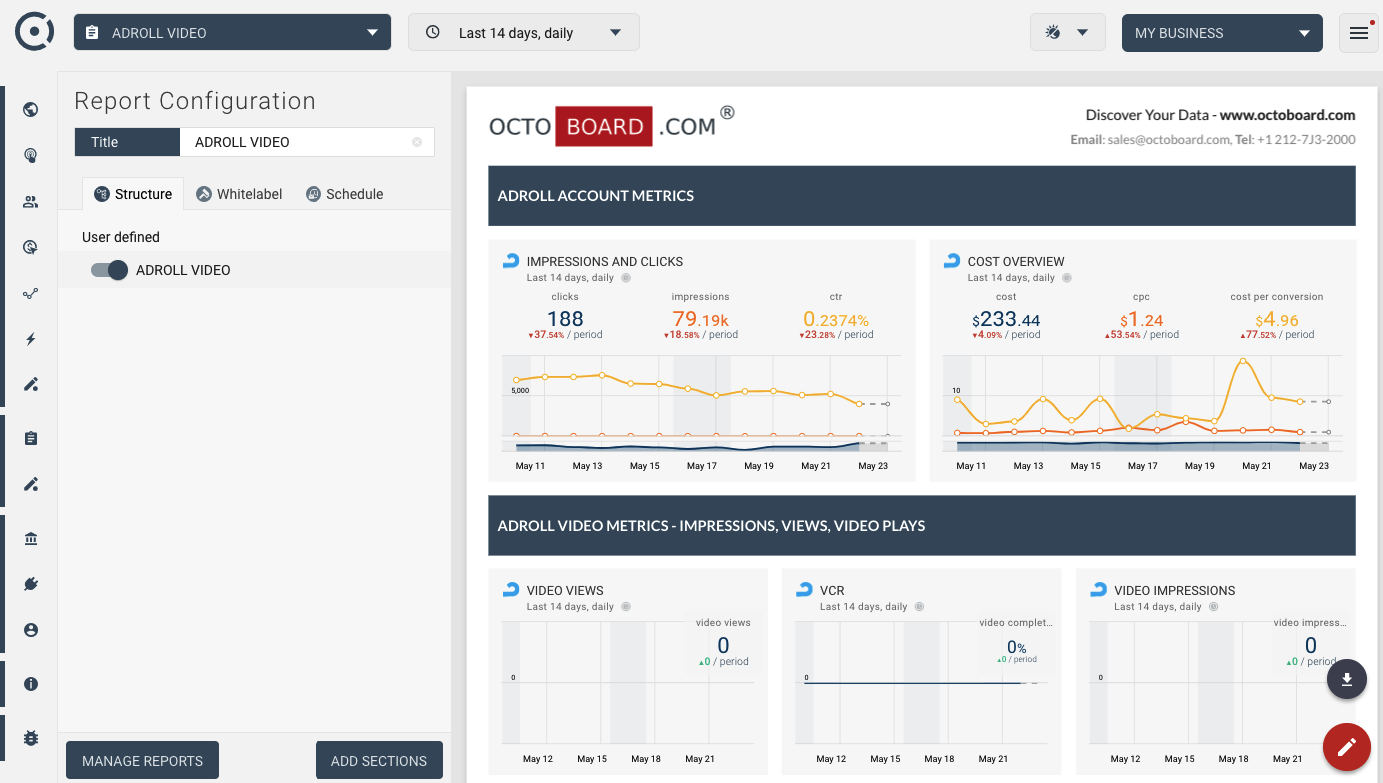Click the ADD SECTIONS button

click(379, 761)
